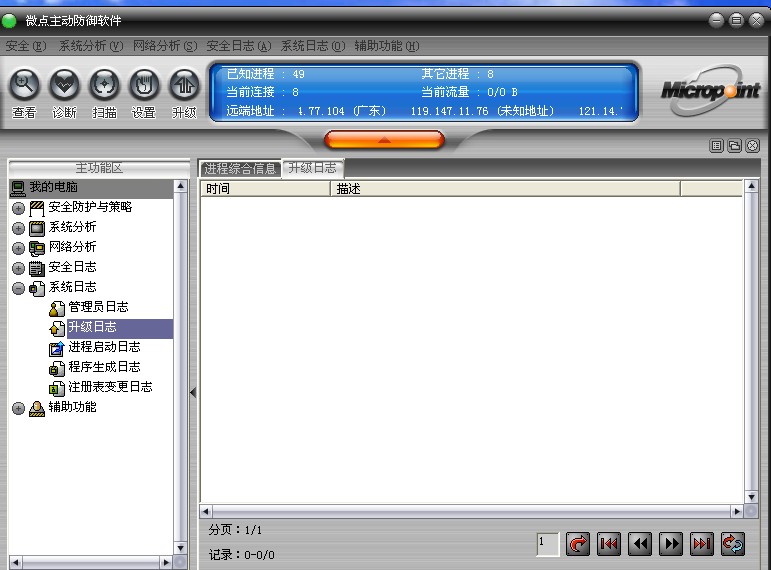Collapse top panel with the orange arrow button

coord(385,140)
